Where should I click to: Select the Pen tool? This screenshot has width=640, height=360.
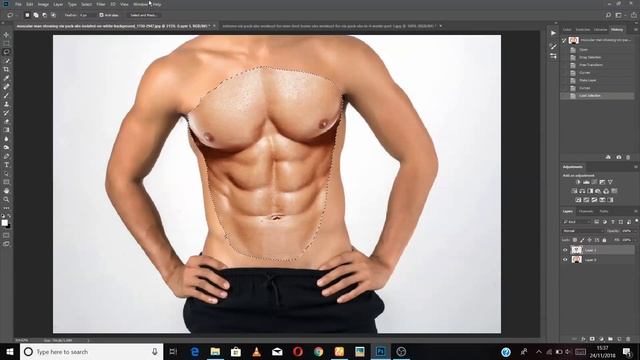click(x=6, y=156)
